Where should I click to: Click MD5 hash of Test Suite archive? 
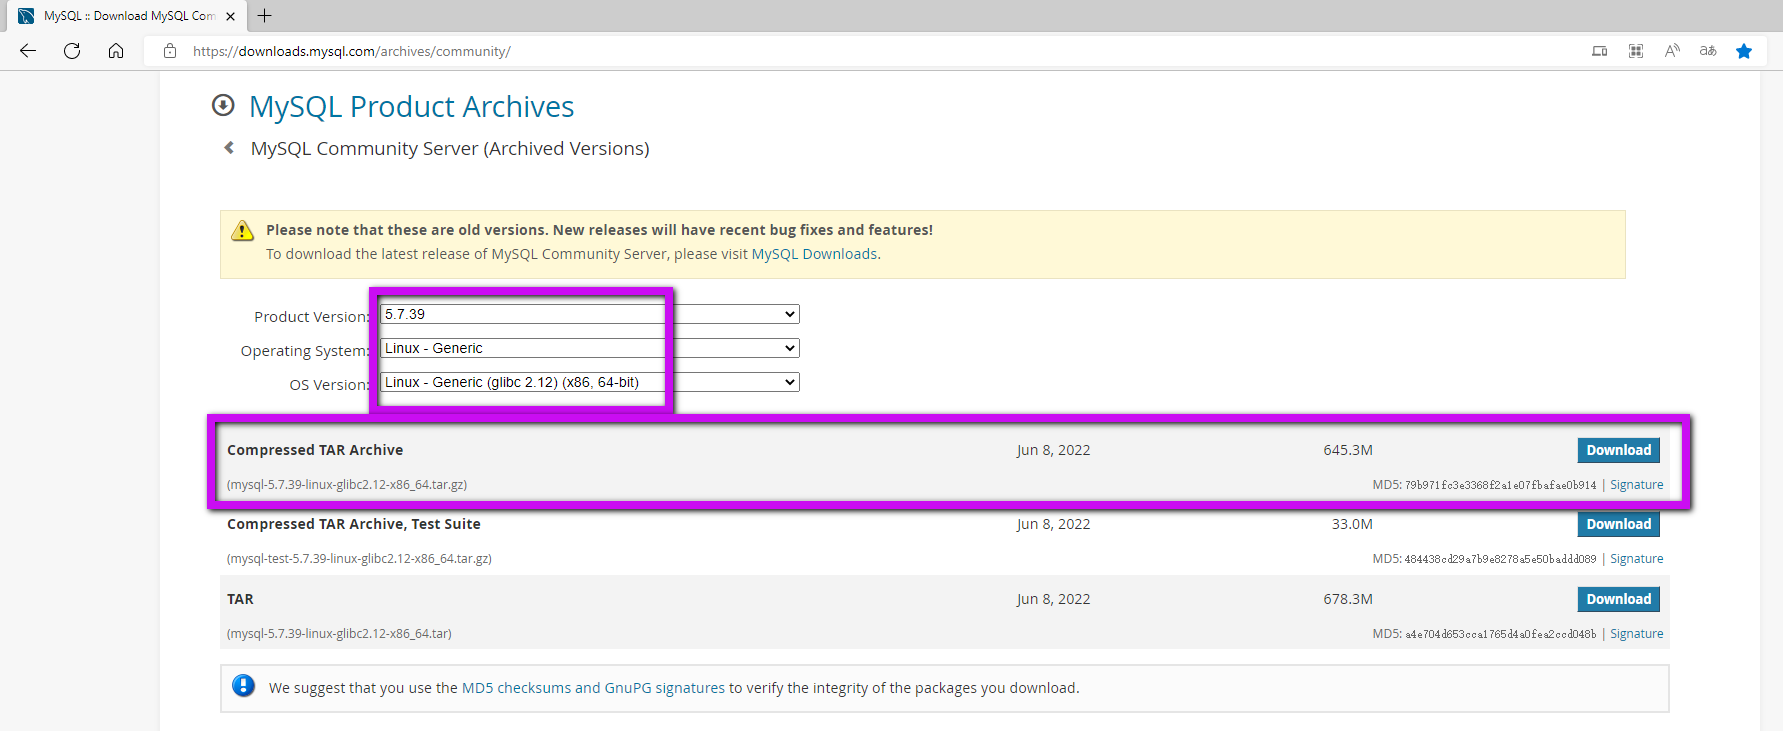point(1500,559)
